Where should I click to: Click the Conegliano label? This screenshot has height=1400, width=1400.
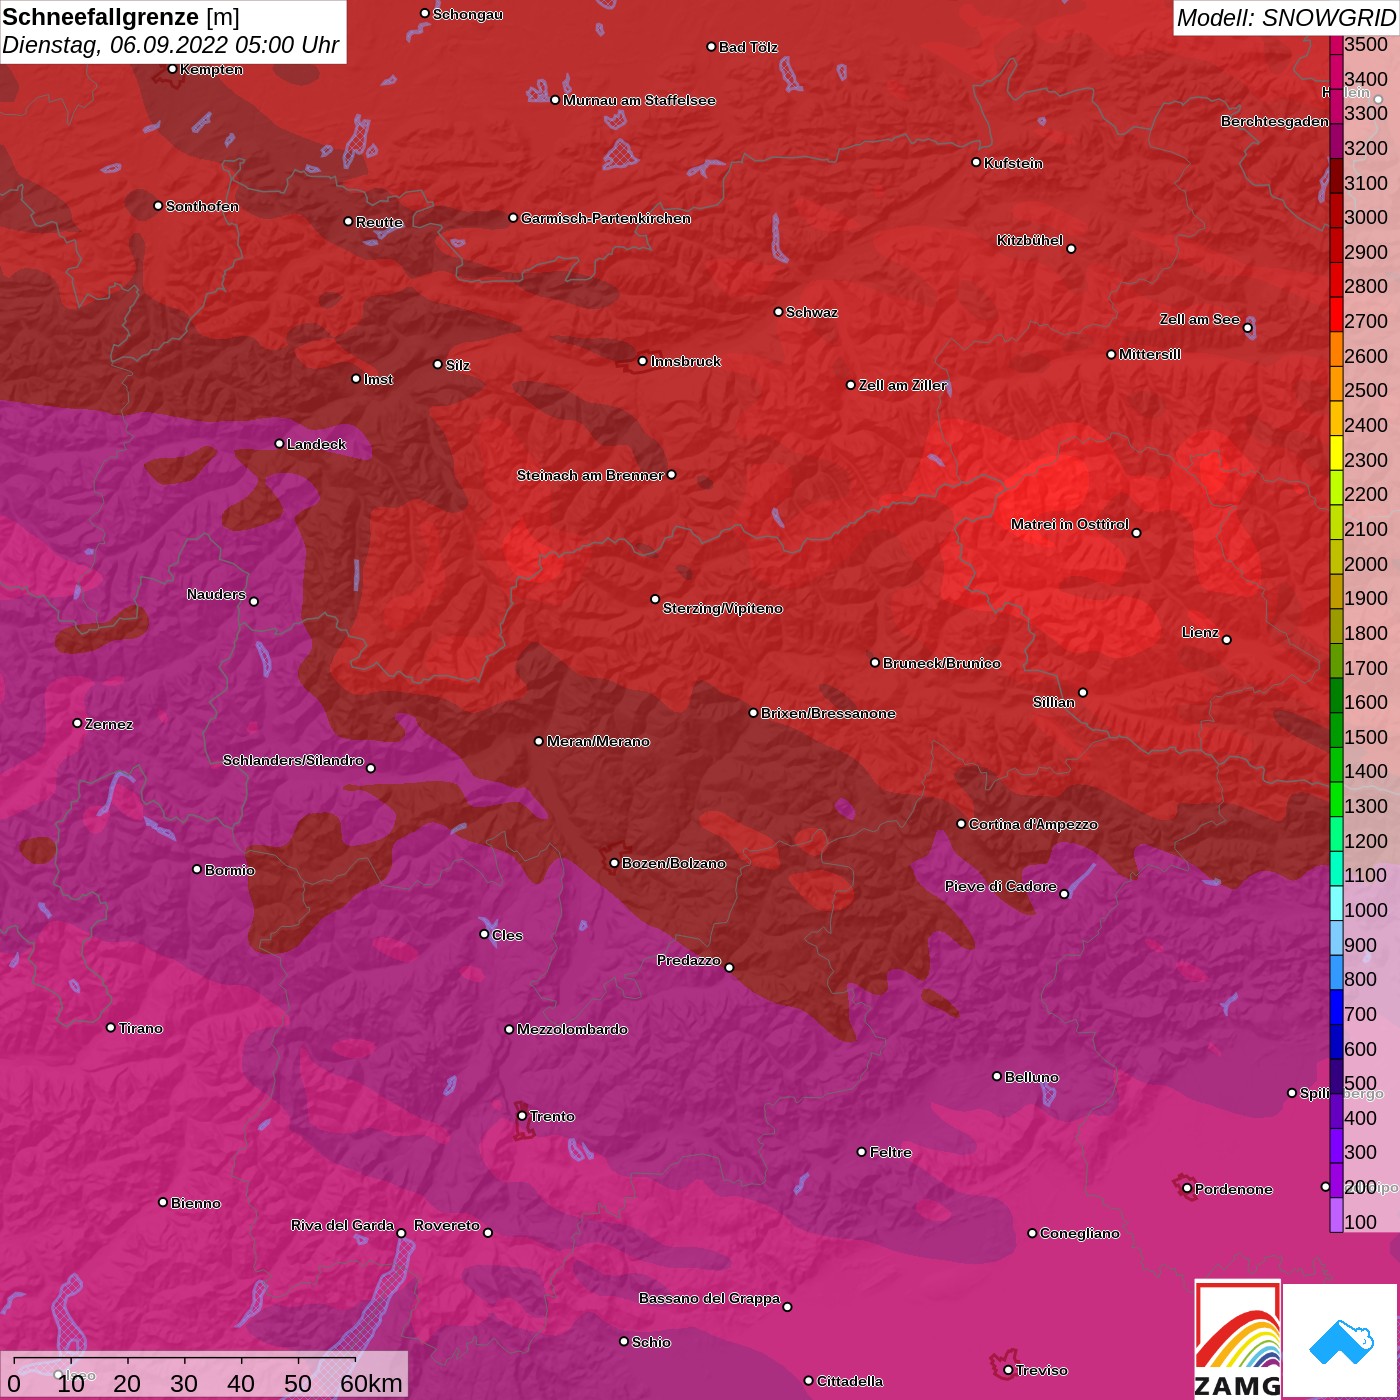tap(1080, 1233)
